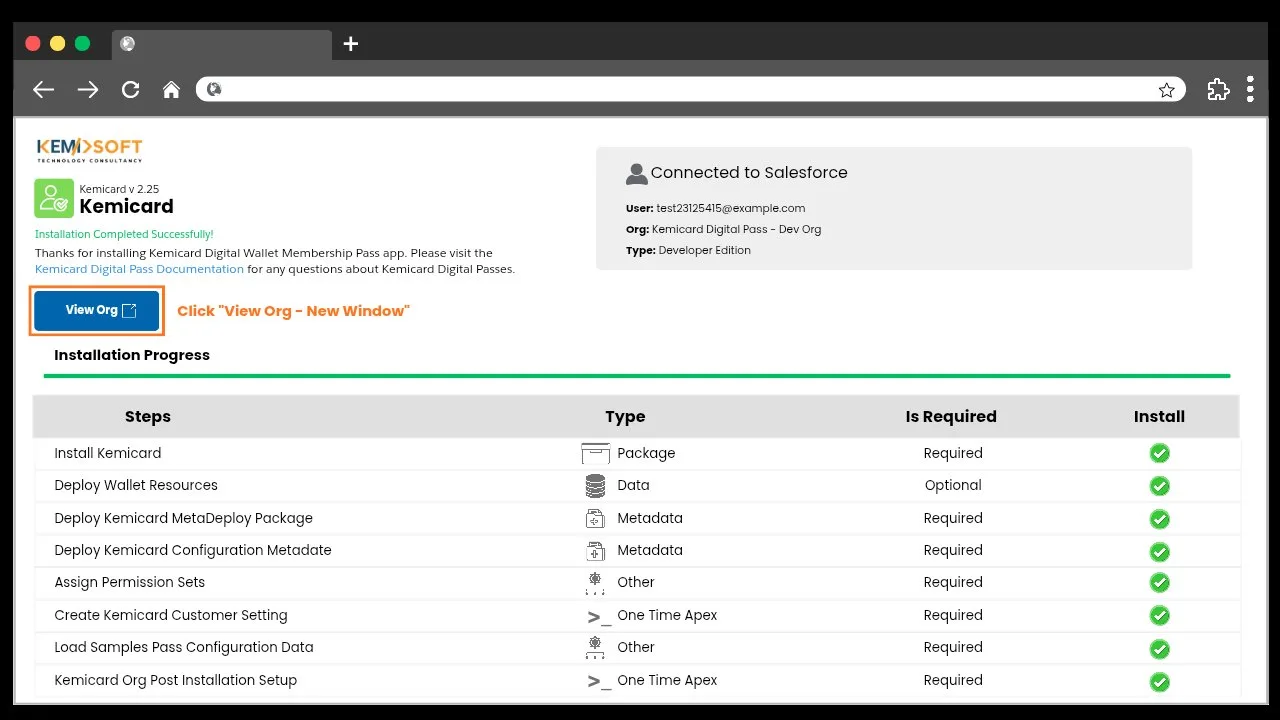Click Apex icon for Create Kemicard Customer Setting
1280x720 pixels.
click(599, 617)
